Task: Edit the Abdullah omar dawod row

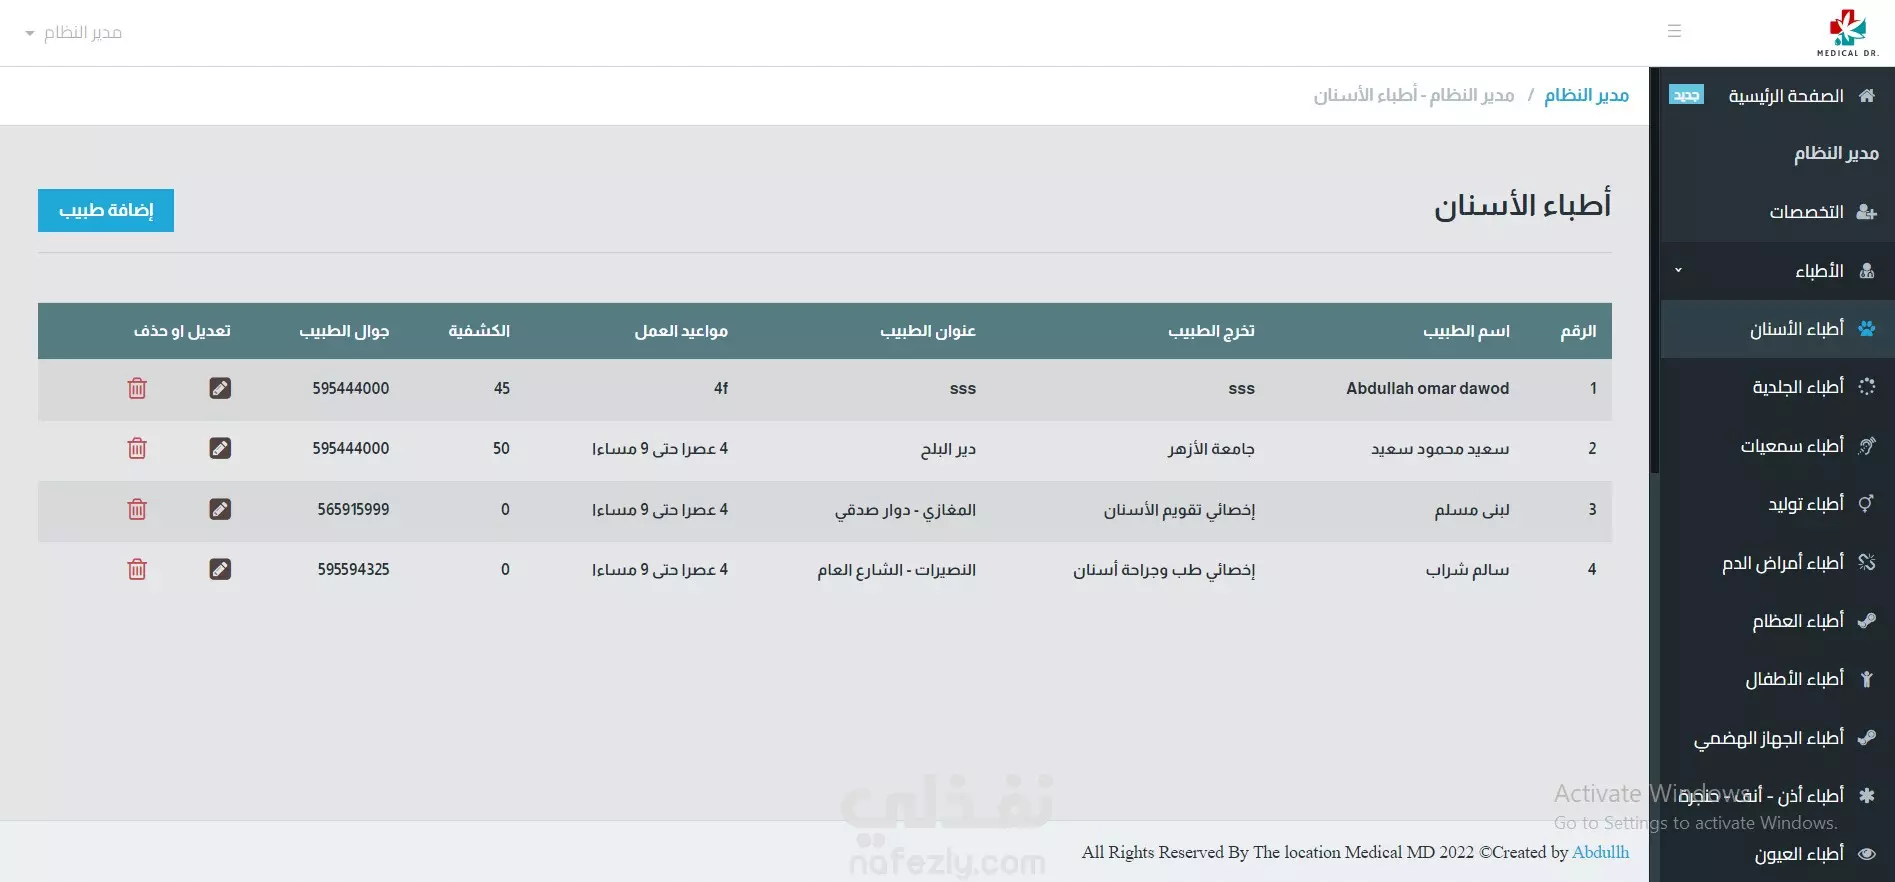Action: (220, 388)
